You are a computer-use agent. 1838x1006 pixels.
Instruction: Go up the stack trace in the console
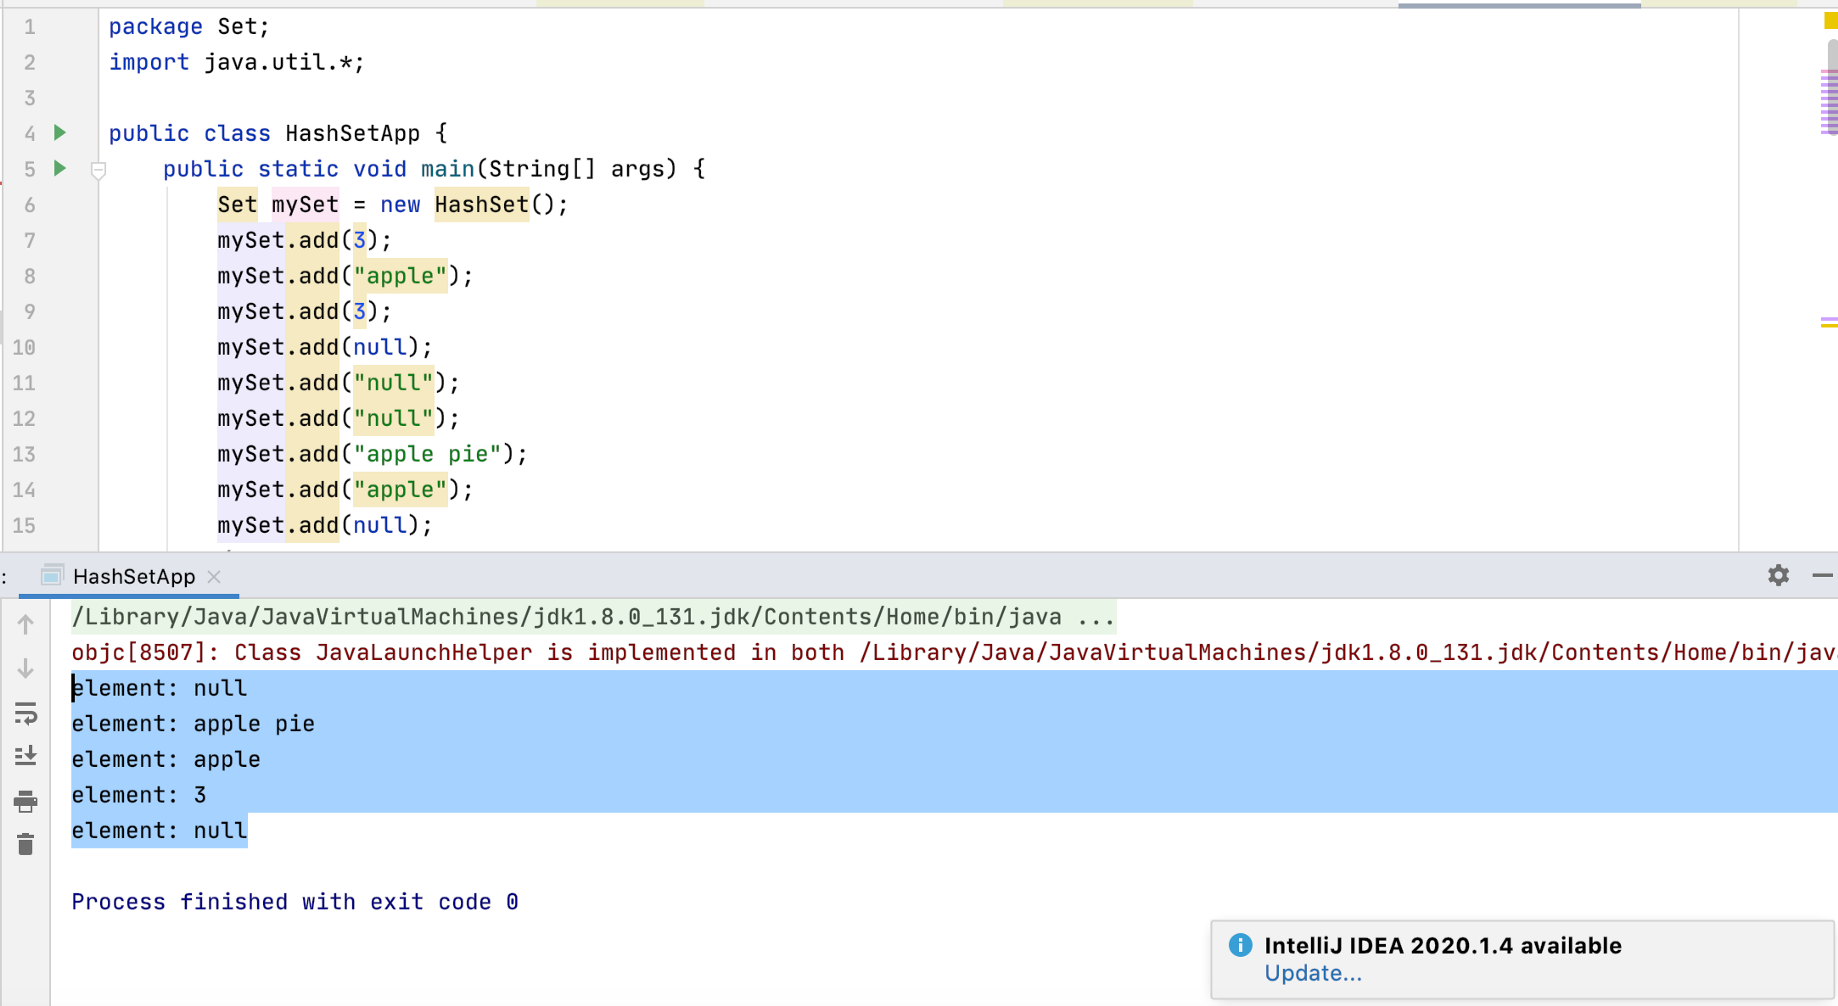[26, 625]
